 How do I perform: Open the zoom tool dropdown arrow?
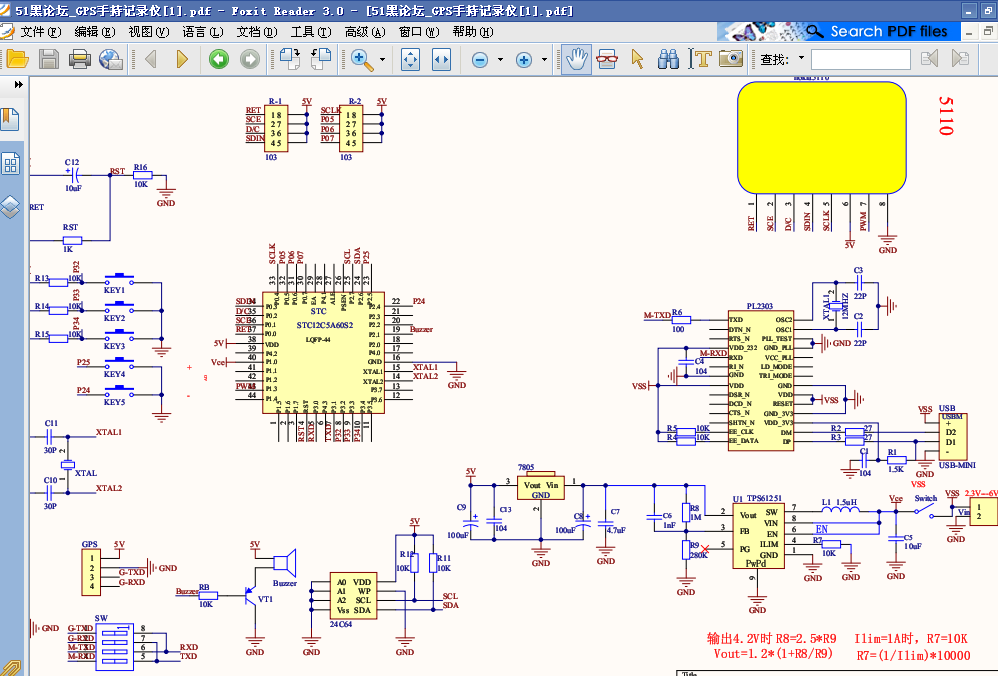(383, 59)
